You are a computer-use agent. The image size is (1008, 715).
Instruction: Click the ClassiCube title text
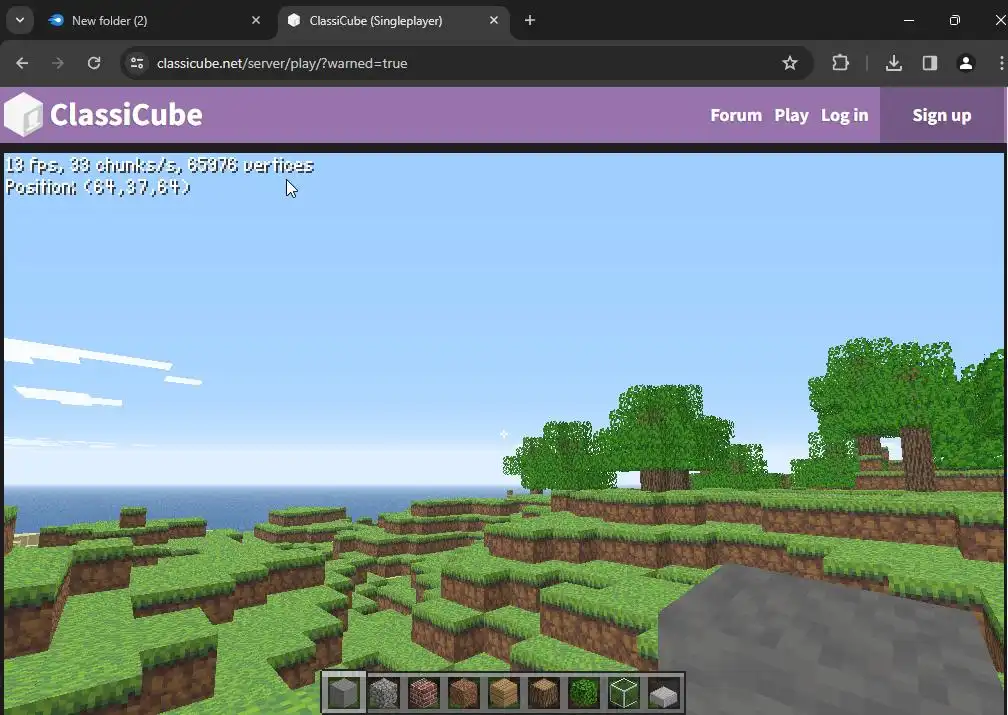click(x=126, y=115)
